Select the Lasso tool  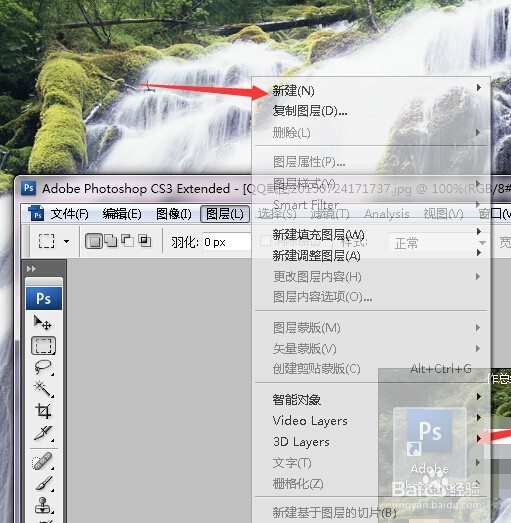[43, 367]
